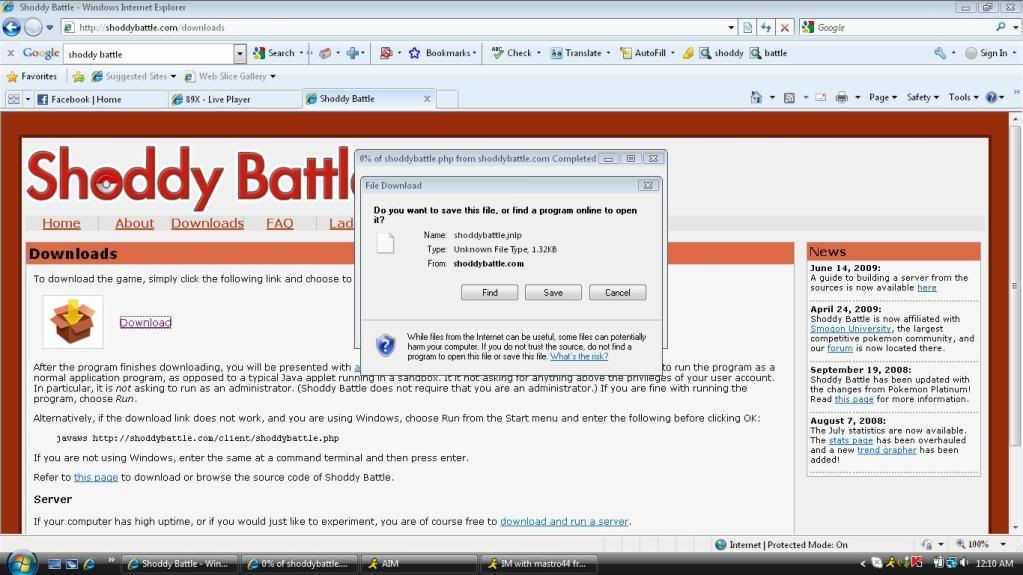Open the zoom level 100% dropdown

[x=1003, y=544]
